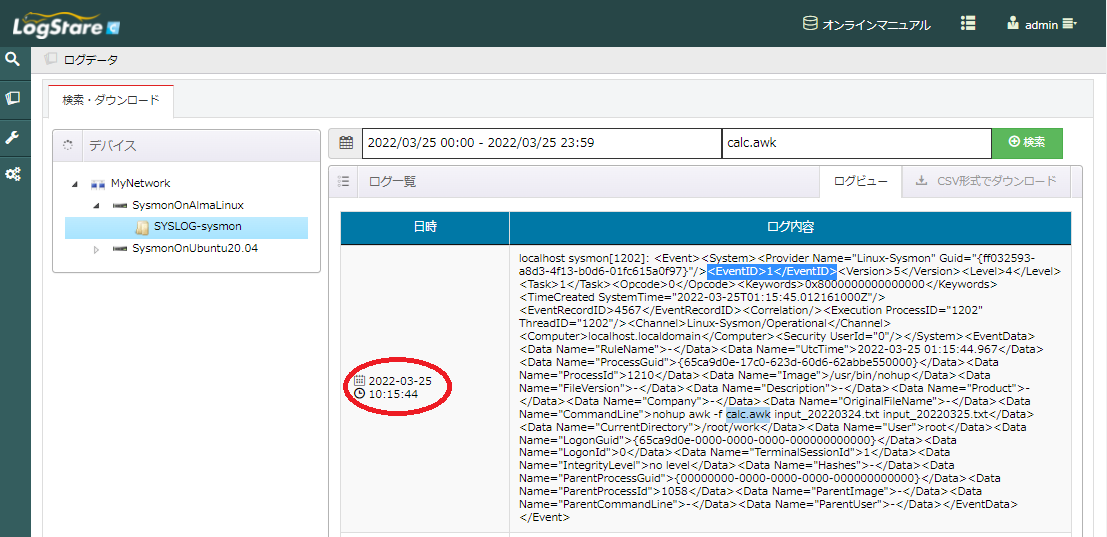Select the 検索・ダウンロード tab

(x=111, y=100)
